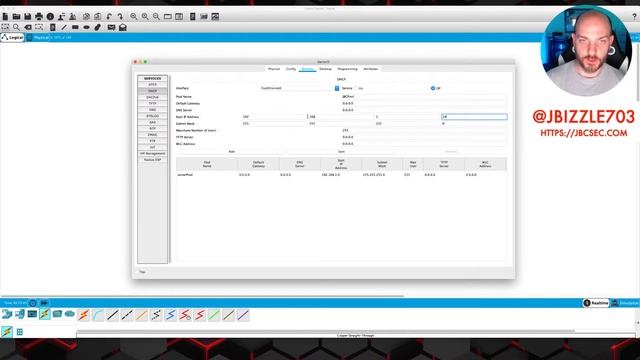Select the Inspect magnifier tool

click(16, 27)
